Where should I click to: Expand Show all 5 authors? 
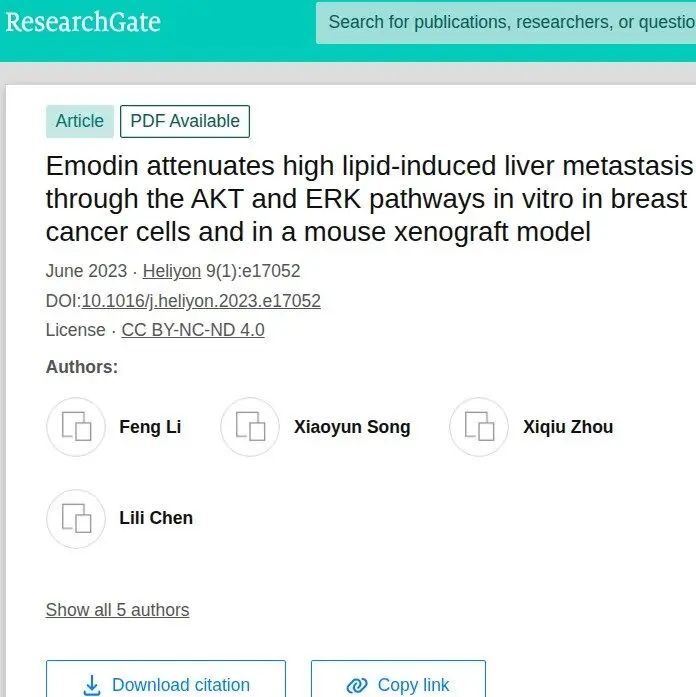(x=117, y=610)
